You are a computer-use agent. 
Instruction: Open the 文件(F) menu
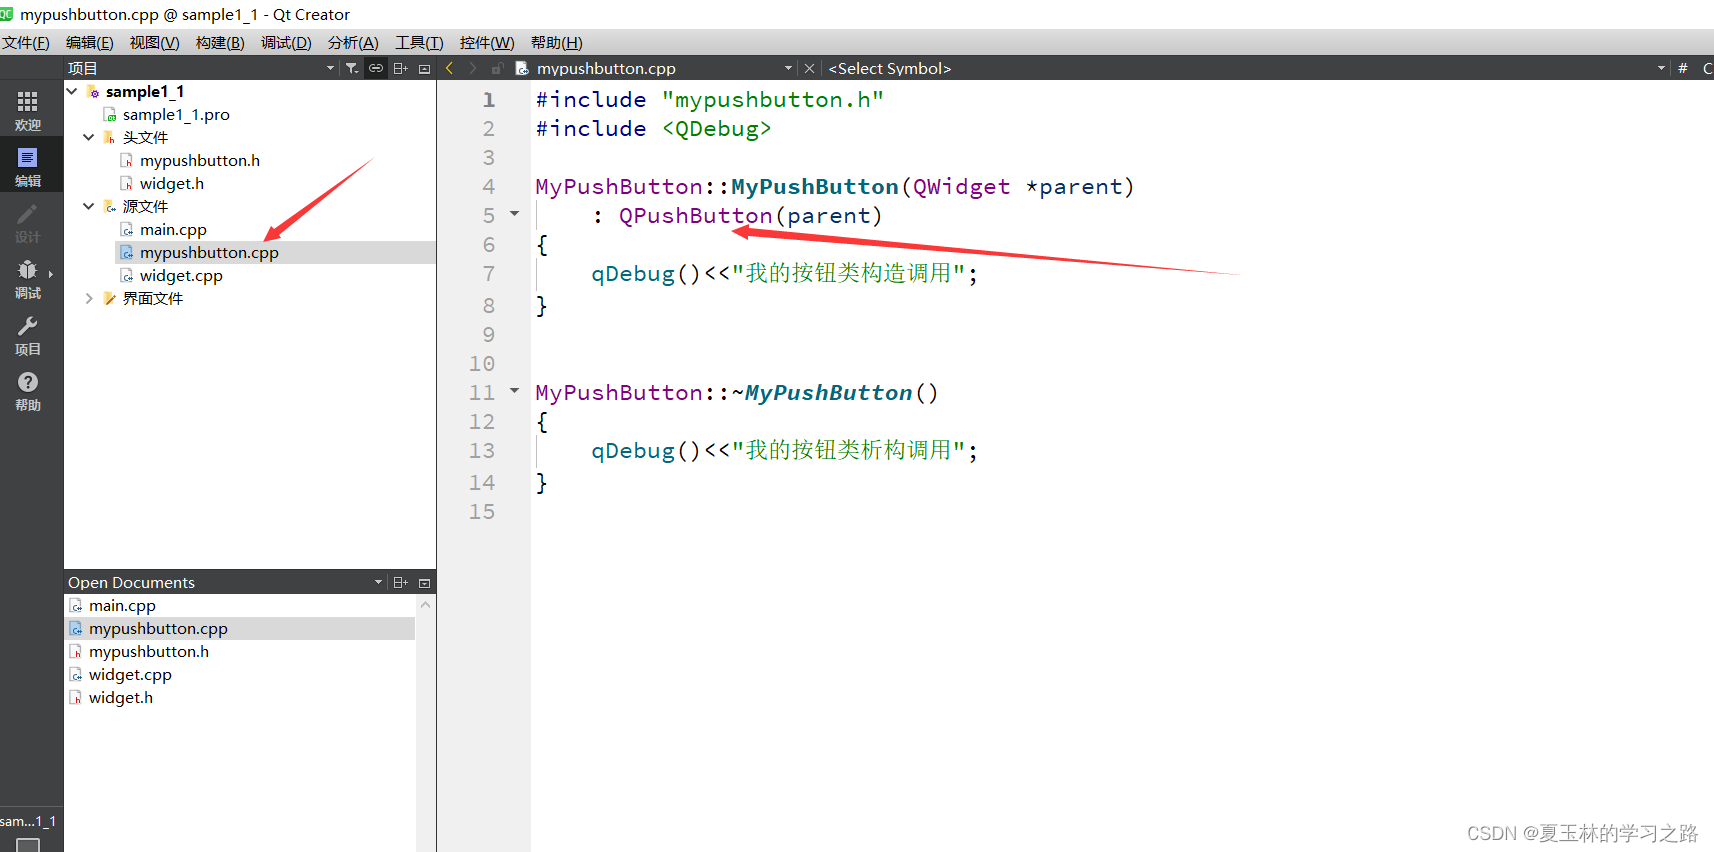pos(26,42)
